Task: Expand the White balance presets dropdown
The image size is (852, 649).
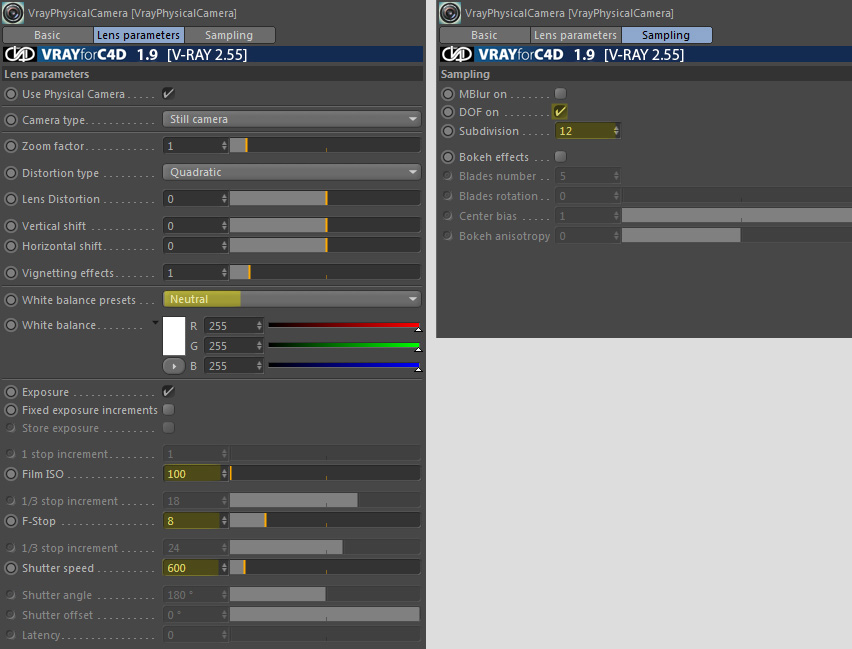Action: [291, 299]
